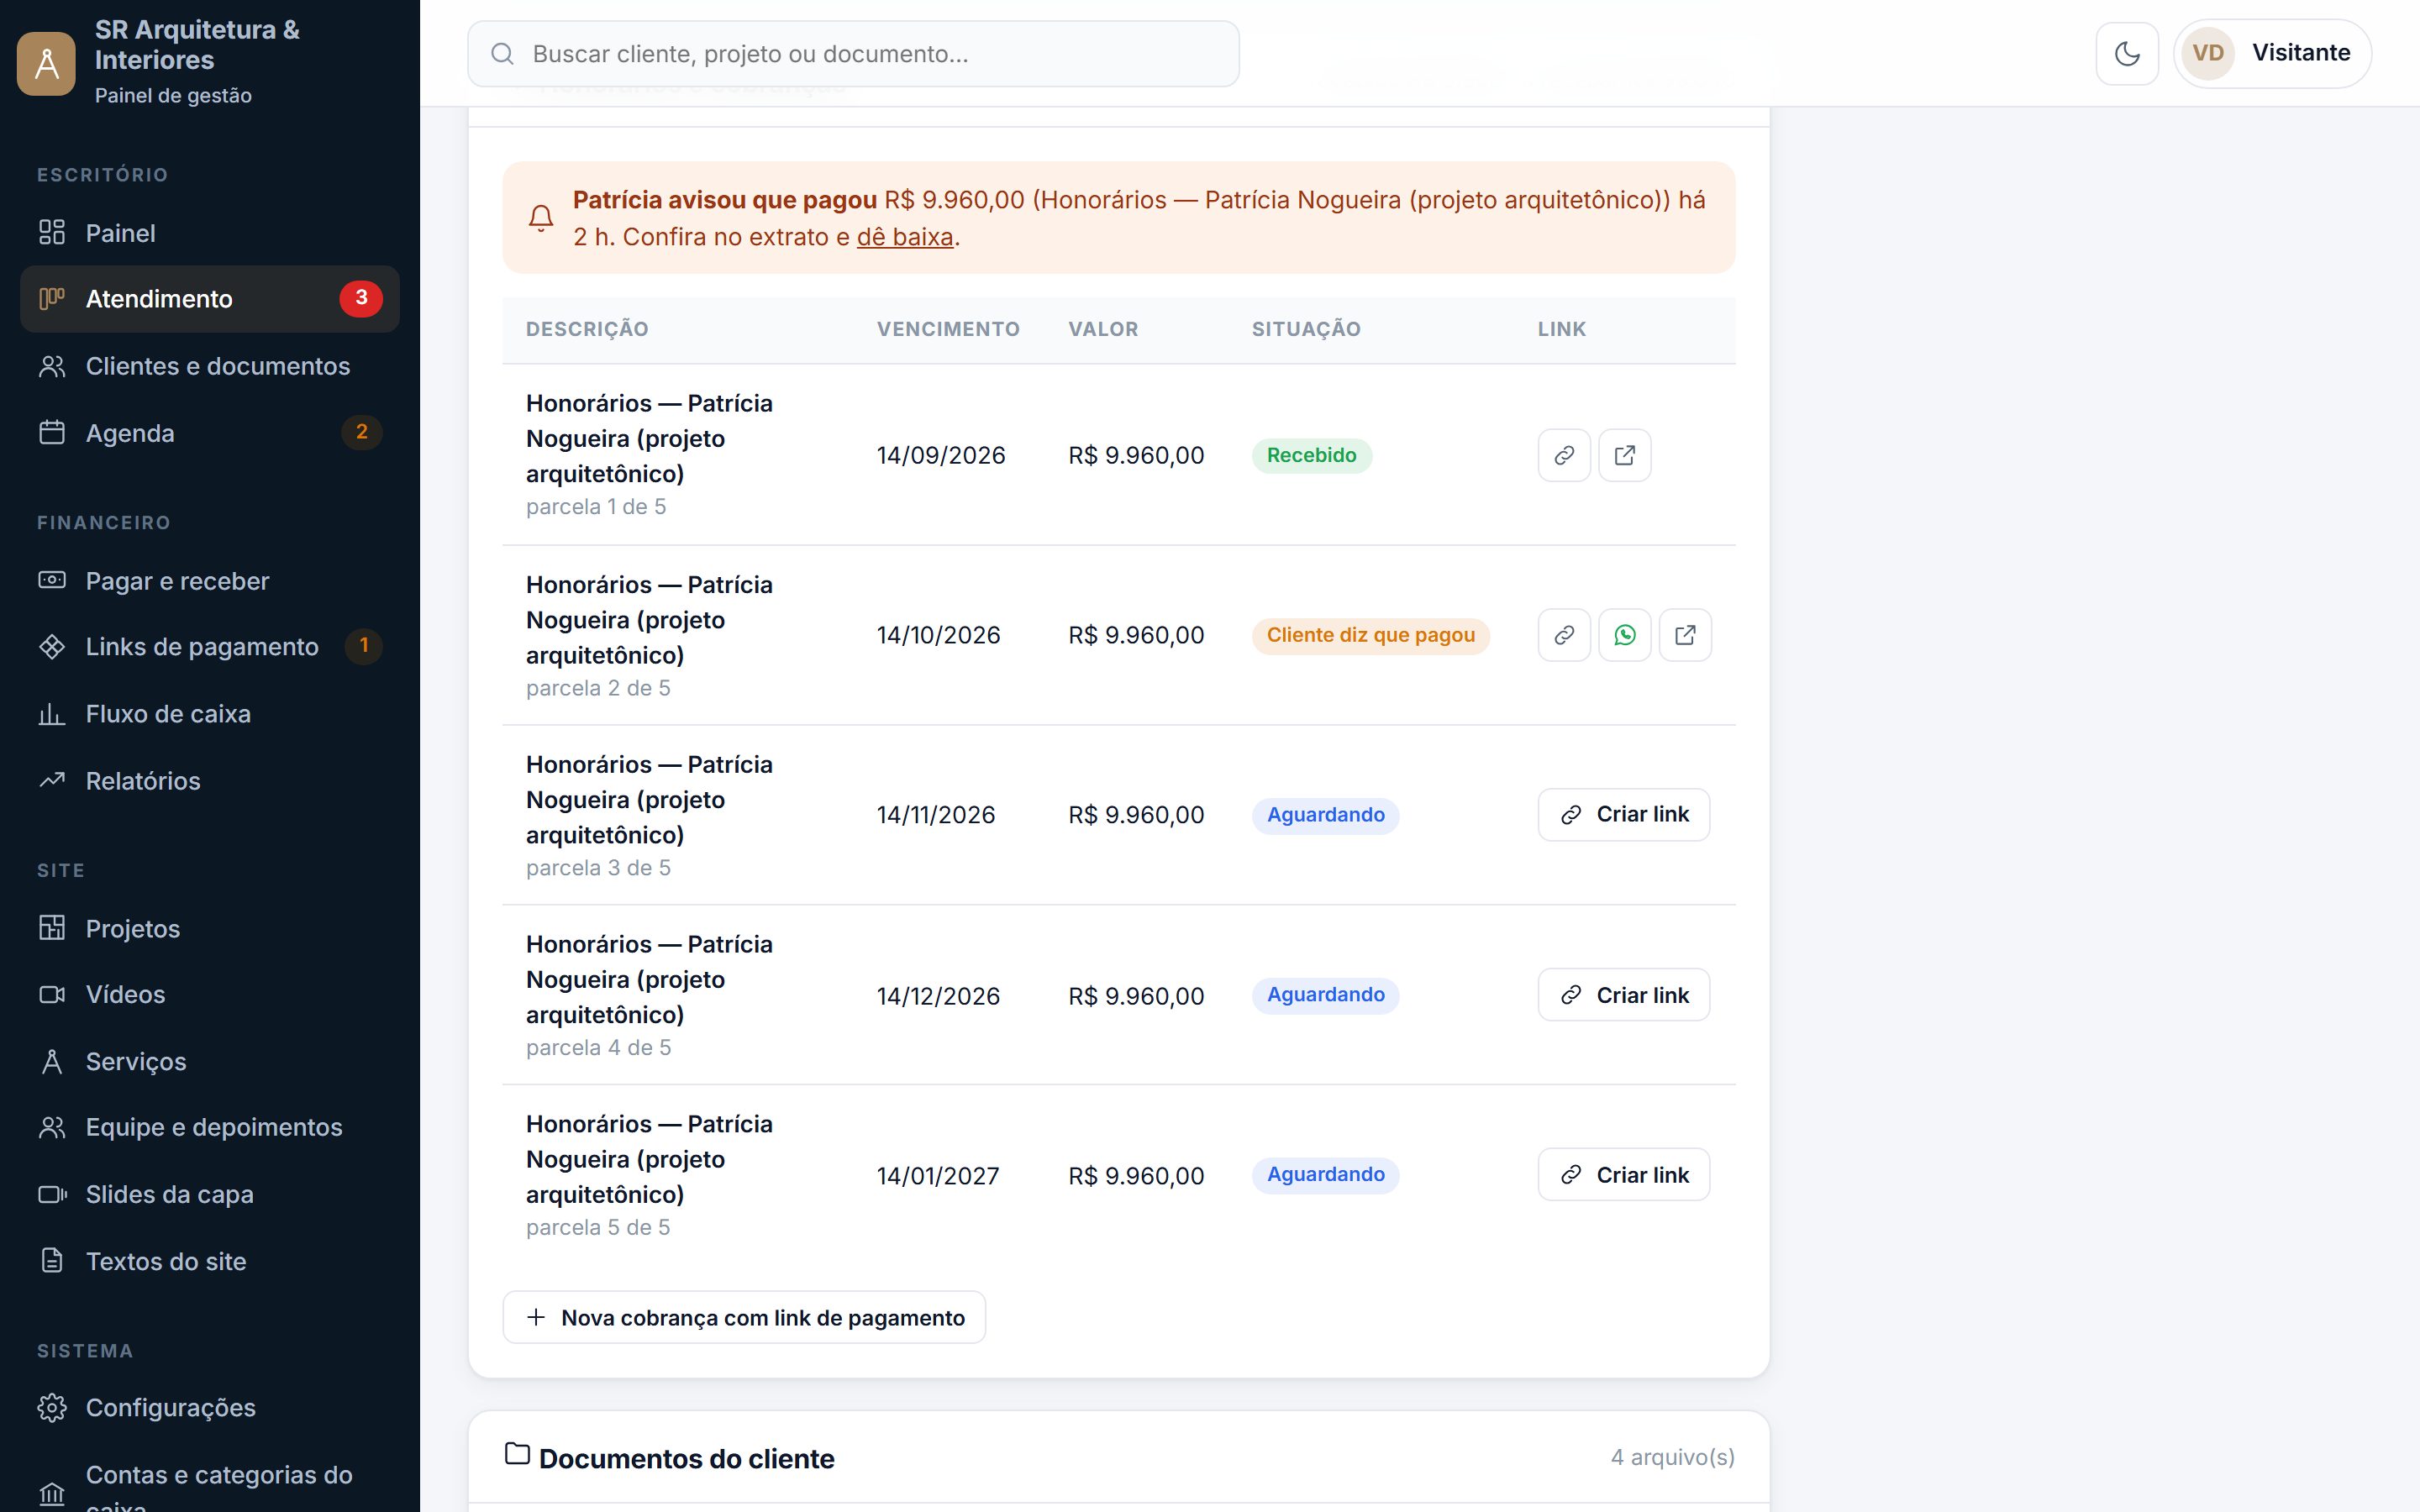Select the 14/11/2026 due date cell
The image size is (2420, 1512).
tap(936, 815)
